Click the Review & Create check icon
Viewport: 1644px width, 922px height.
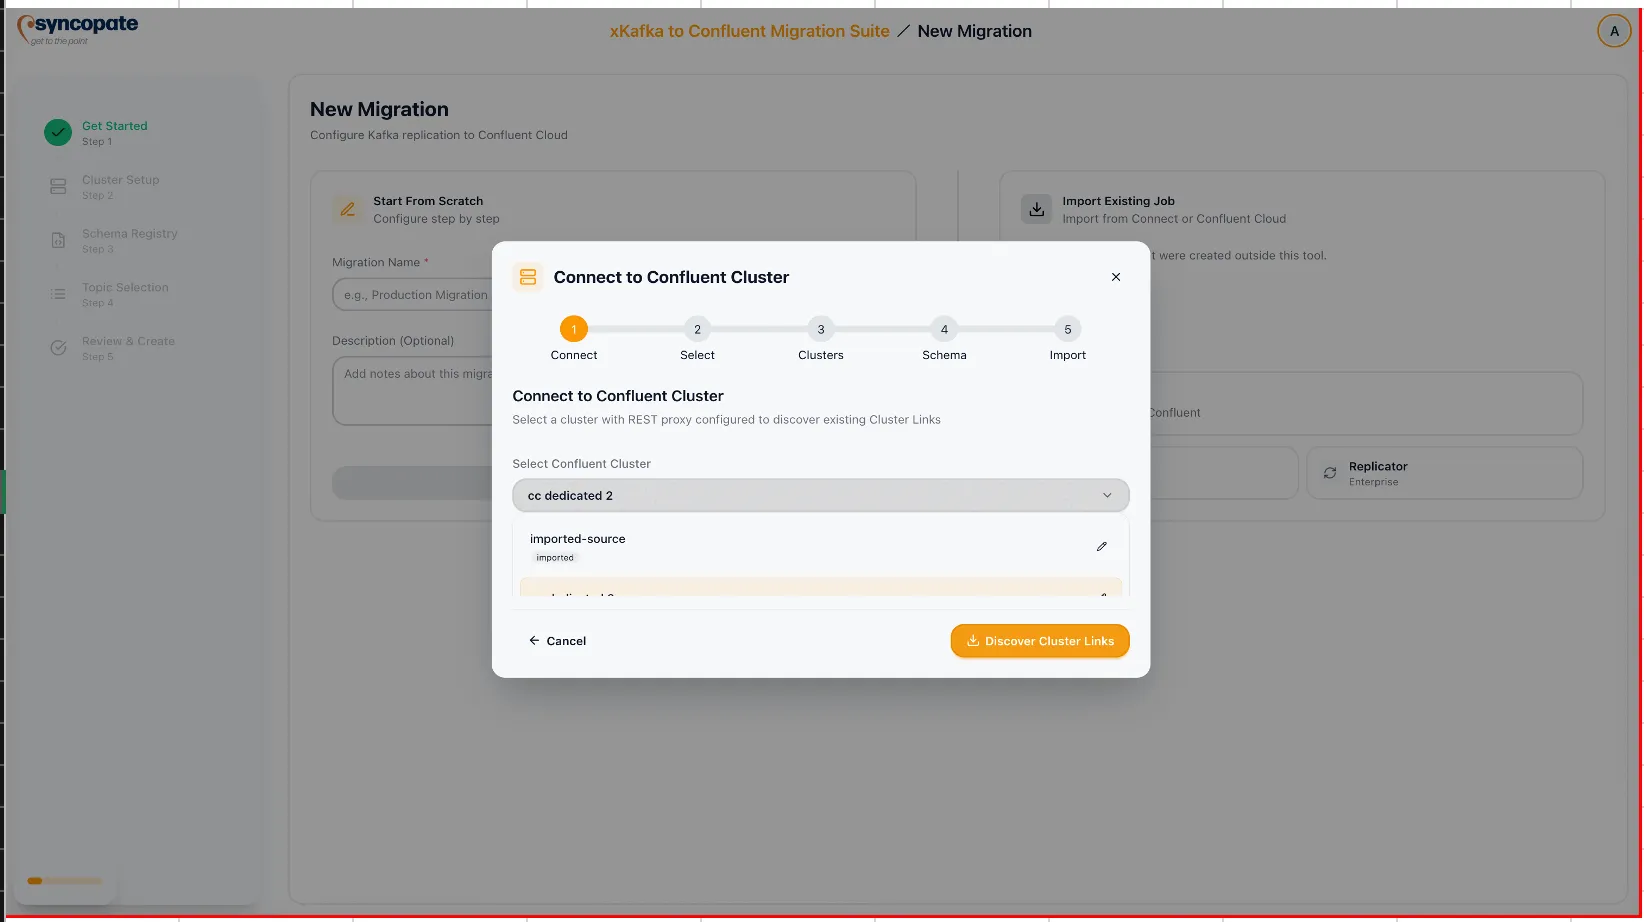(57, 347)
